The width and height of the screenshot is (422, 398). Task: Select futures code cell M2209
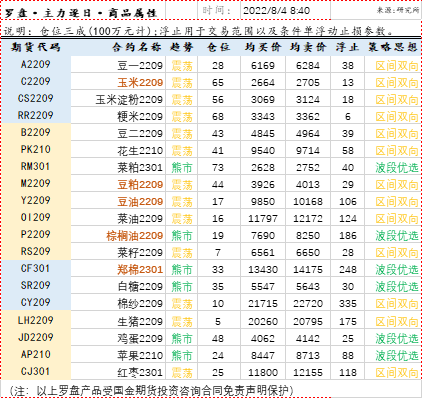[35, 183]
